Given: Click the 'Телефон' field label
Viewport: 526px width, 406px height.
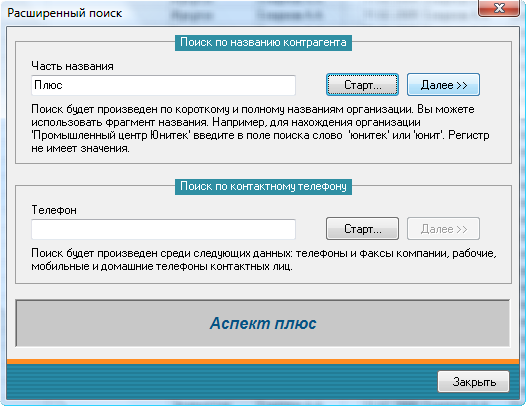Looking at the screenshot, I should coord(54,210).
